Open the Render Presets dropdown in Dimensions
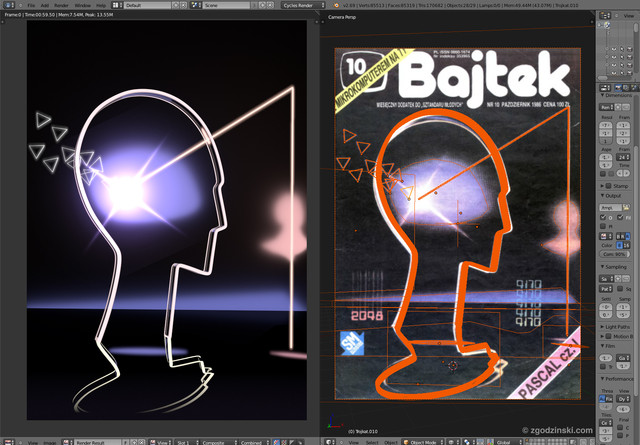 point(607,107)
